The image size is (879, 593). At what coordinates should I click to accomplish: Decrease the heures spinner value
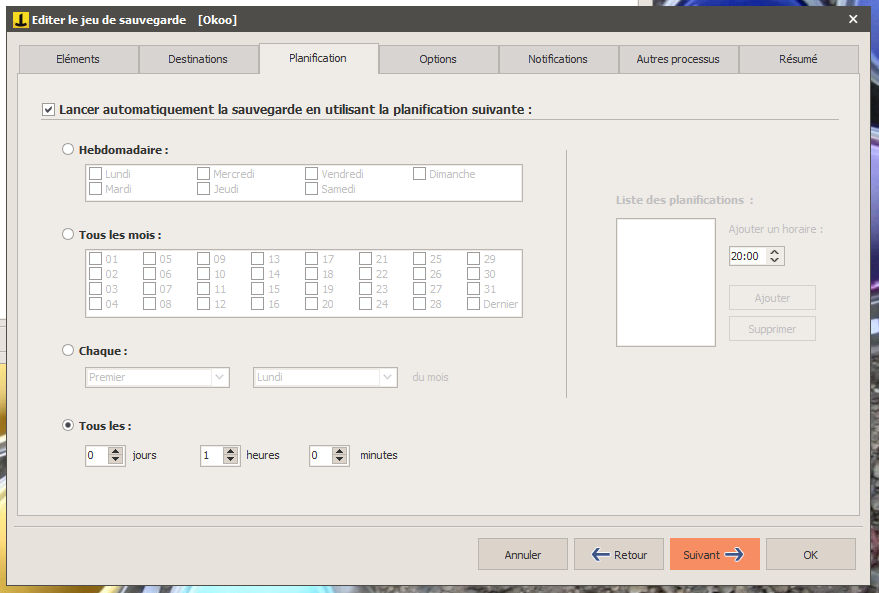pyautogui.click(x=231, y=460)
